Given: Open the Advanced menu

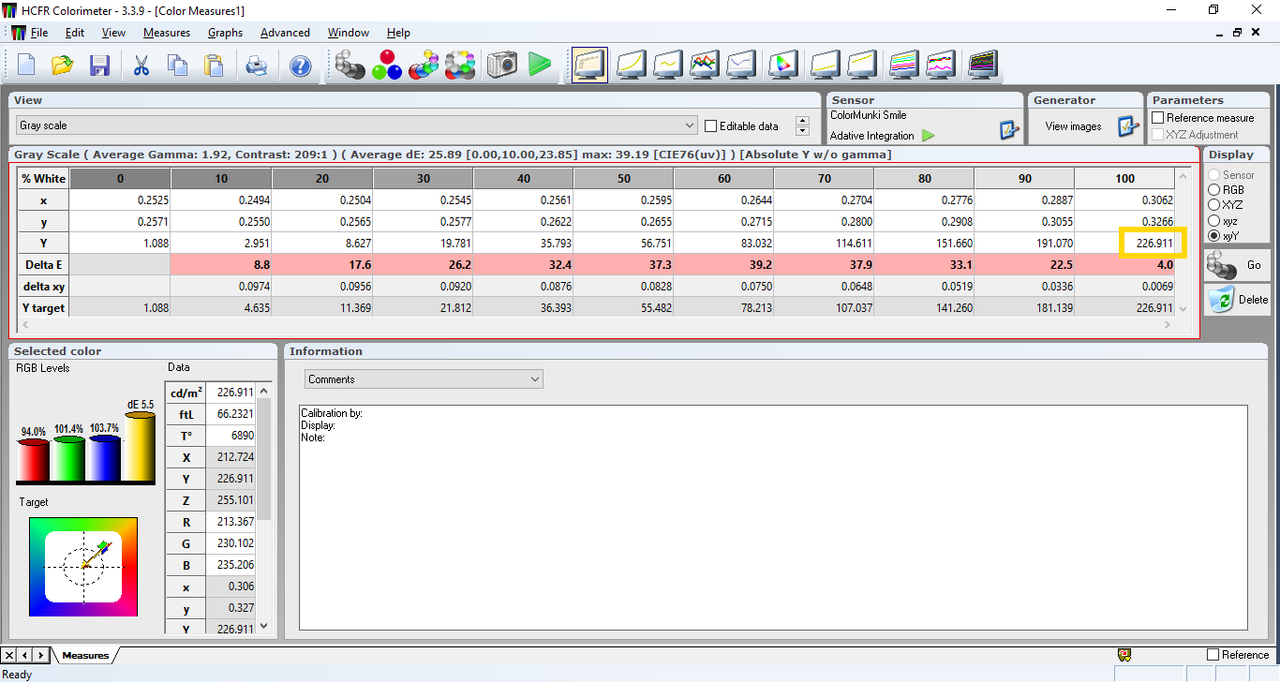Looking at the screenshot, I should tap(285, 32).
